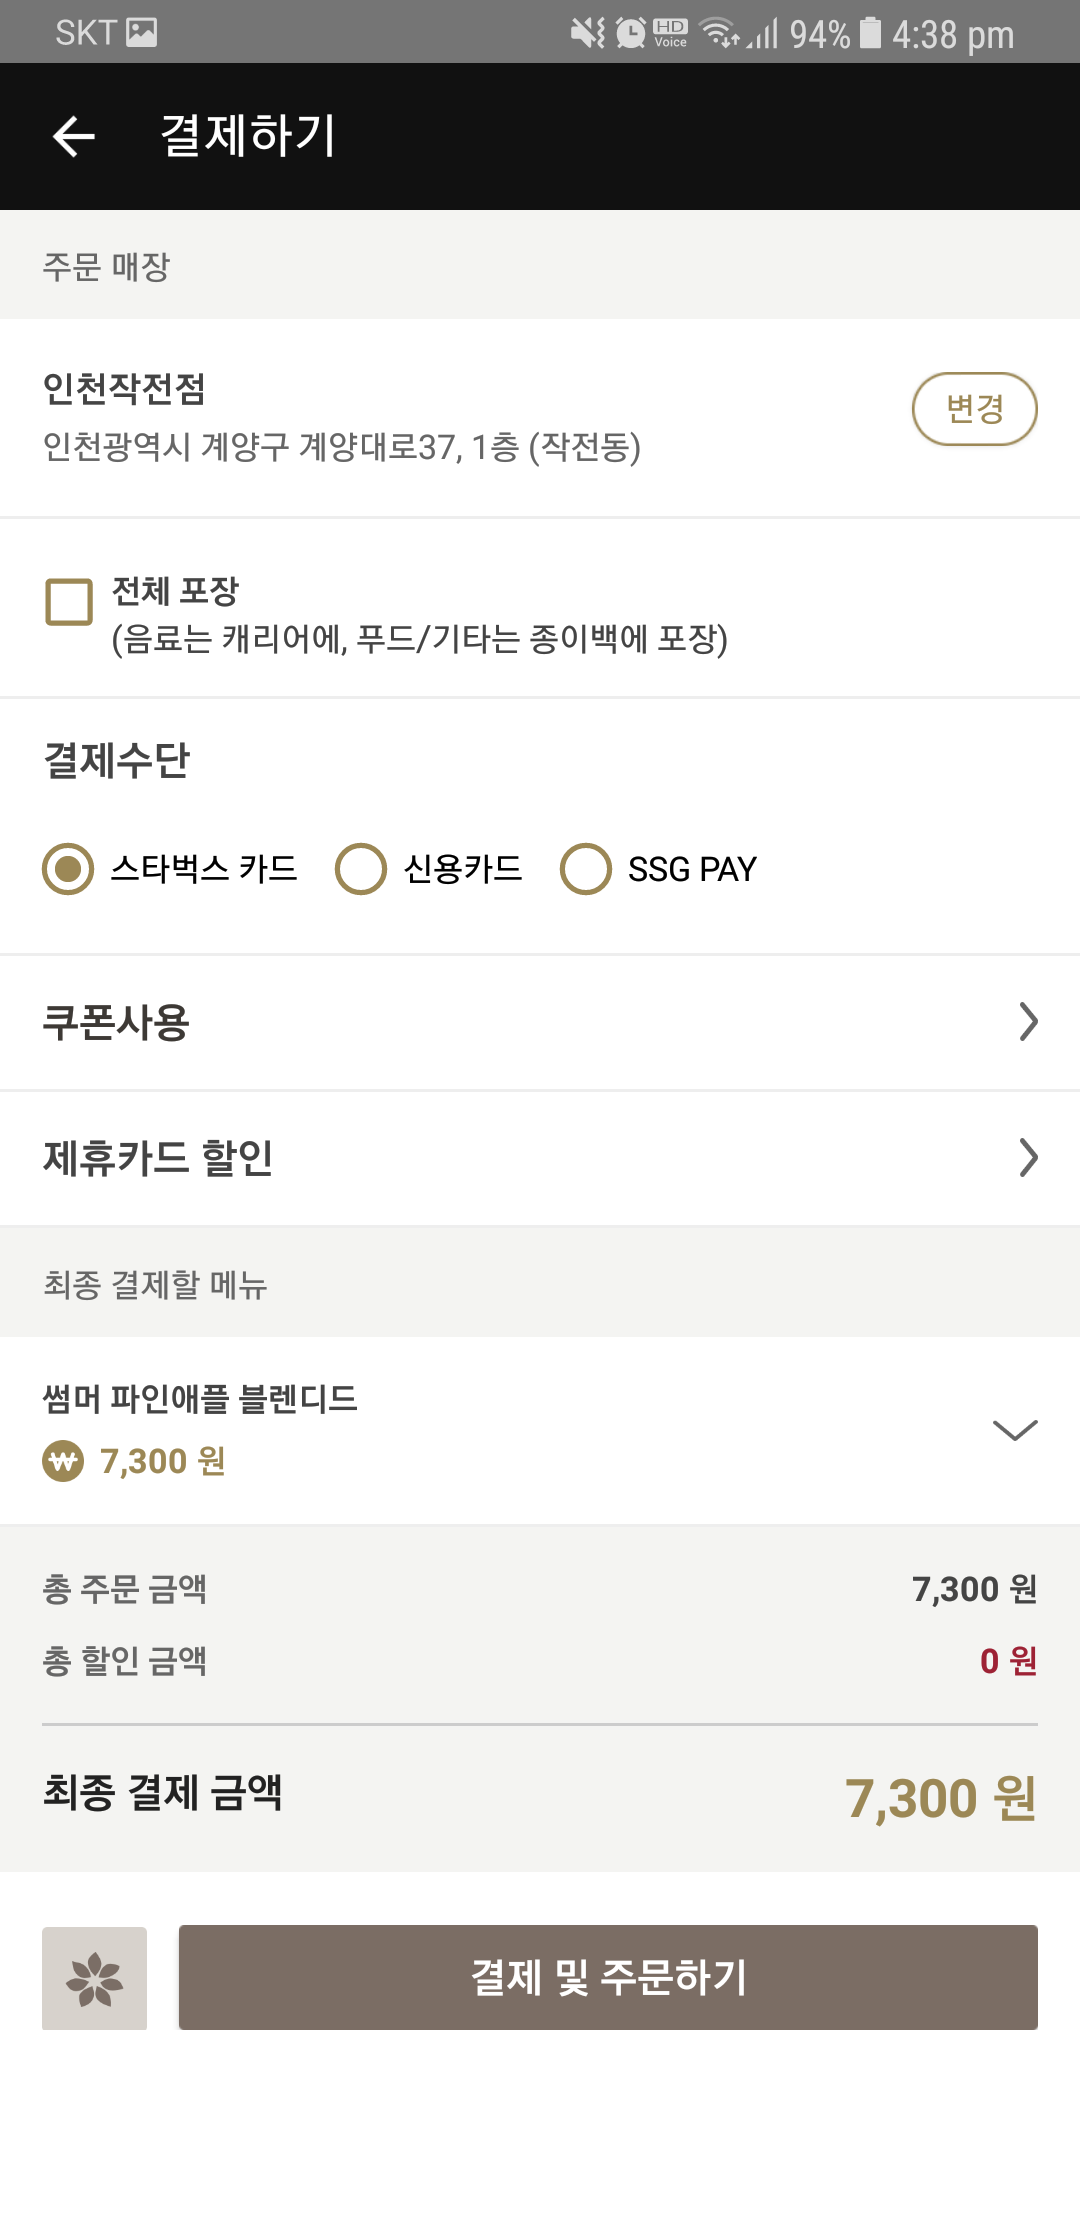Tap the alarm clock status icon
Viewport: 1080px width, 2220px height.
[630, 33]
